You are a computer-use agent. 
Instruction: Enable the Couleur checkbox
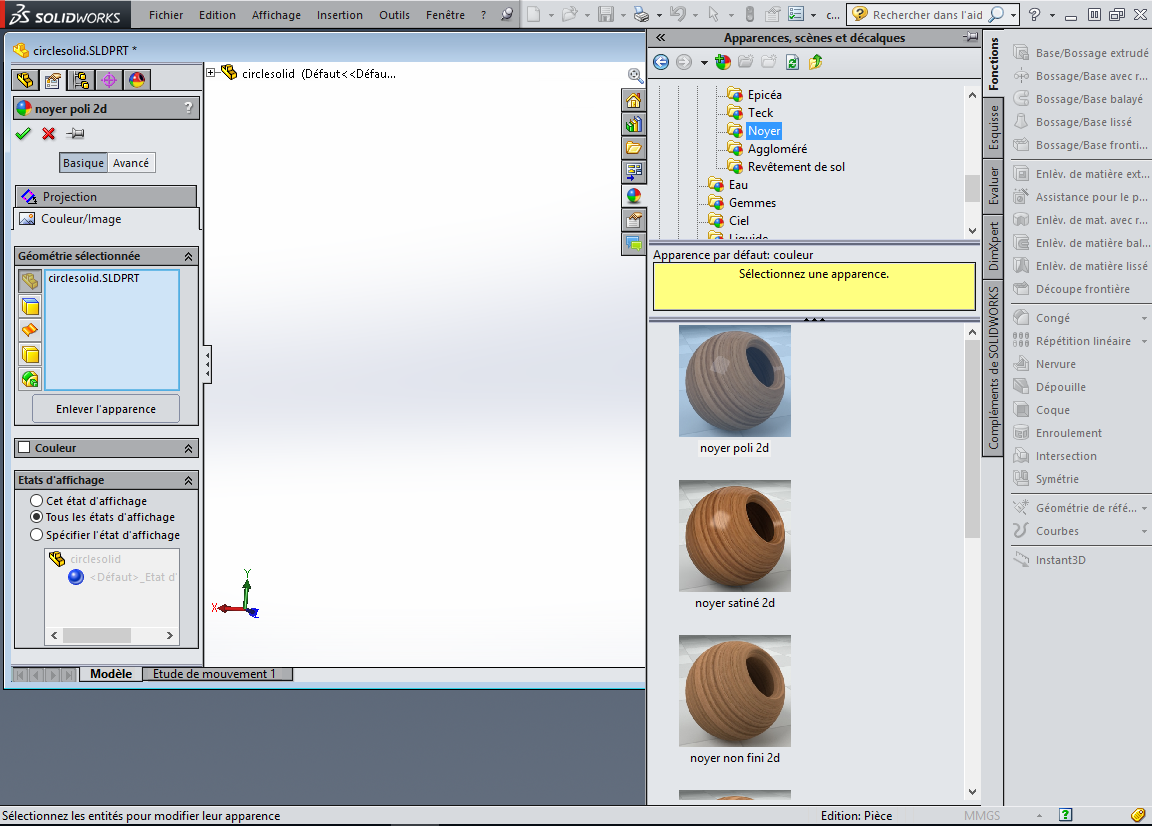24,448
